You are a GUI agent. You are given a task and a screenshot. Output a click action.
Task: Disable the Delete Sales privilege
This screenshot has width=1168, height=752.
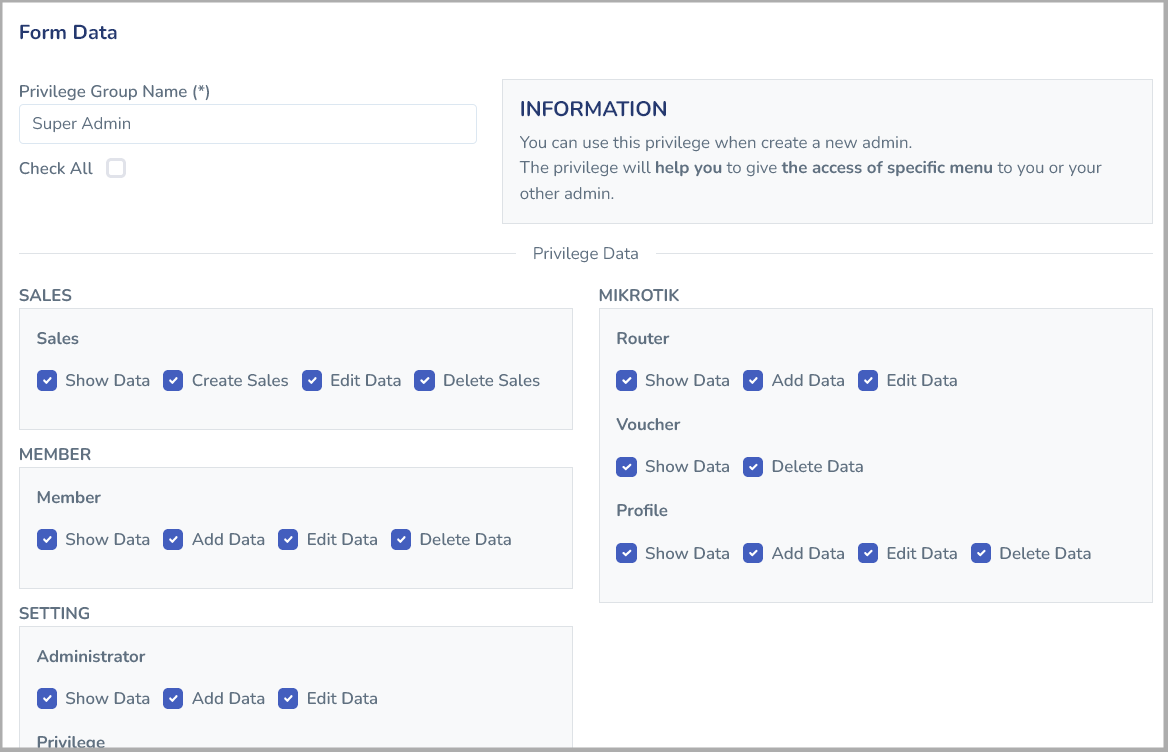point(425,381)
